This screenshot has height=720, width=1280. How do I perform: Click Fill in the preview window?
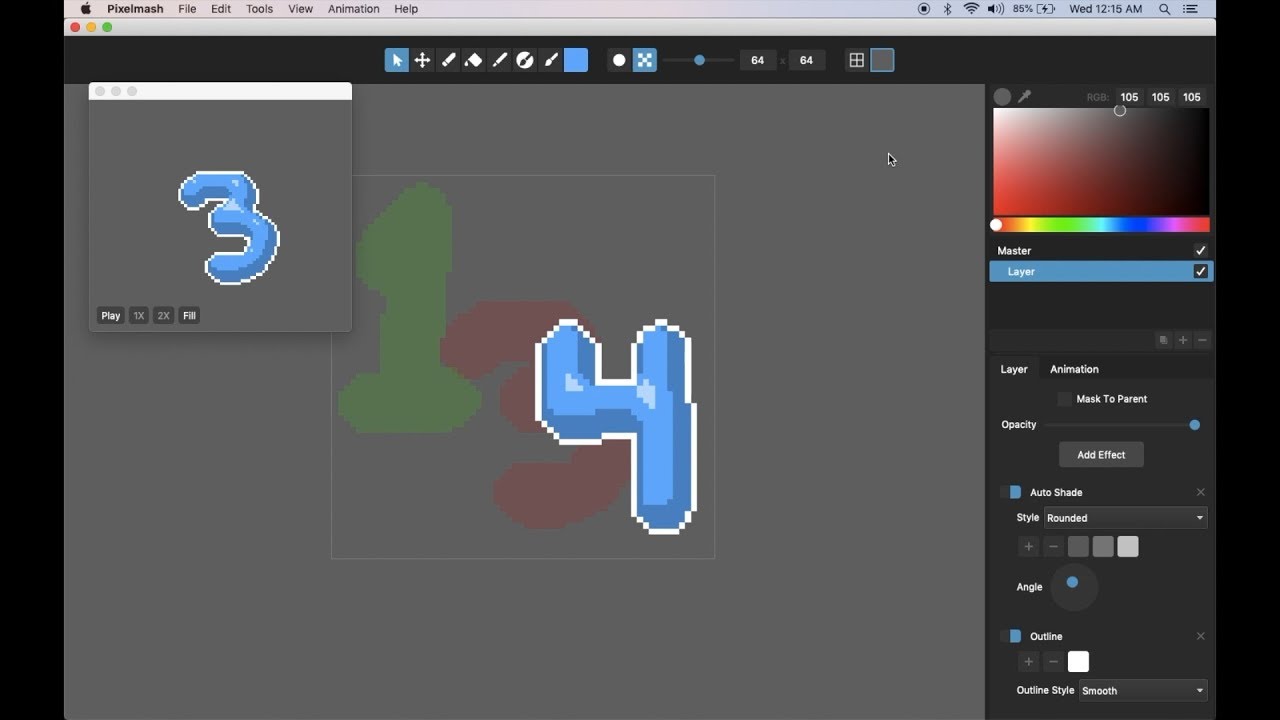pos(189,316)
